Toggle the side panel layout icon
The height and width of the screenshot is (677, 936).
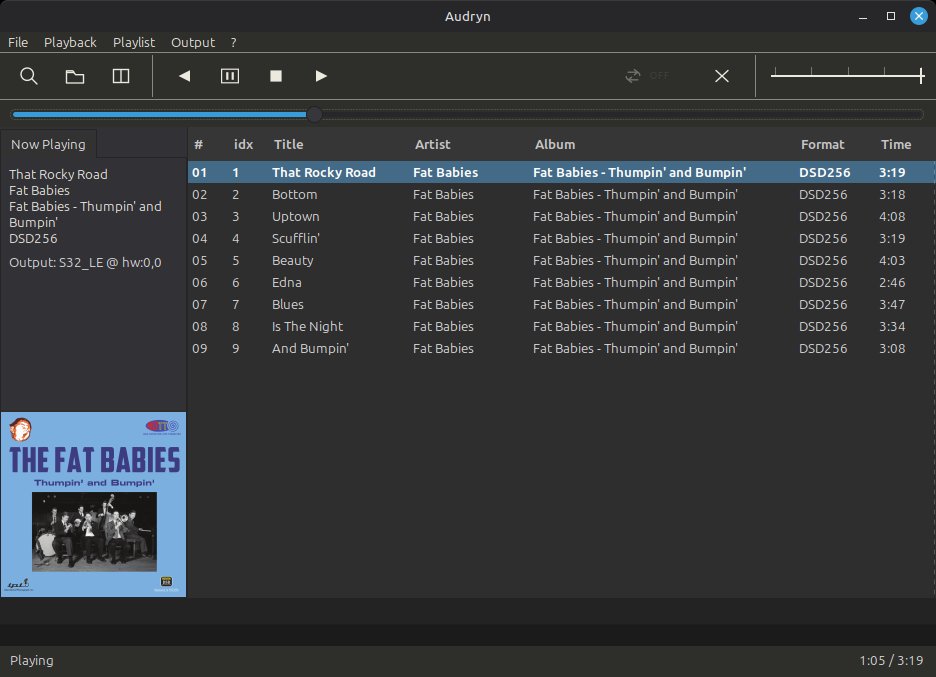click(121, 76)
